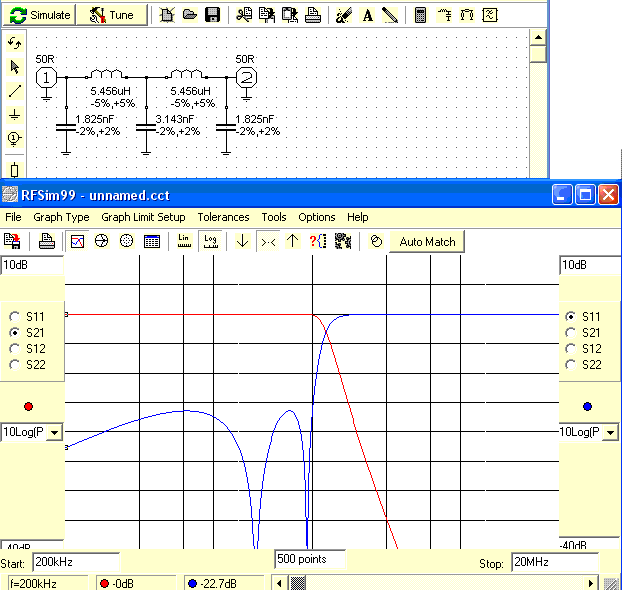Viewport: 622px width, 590px height.
Task: Open the Graph Type menu
Action: tap(61, 217)
